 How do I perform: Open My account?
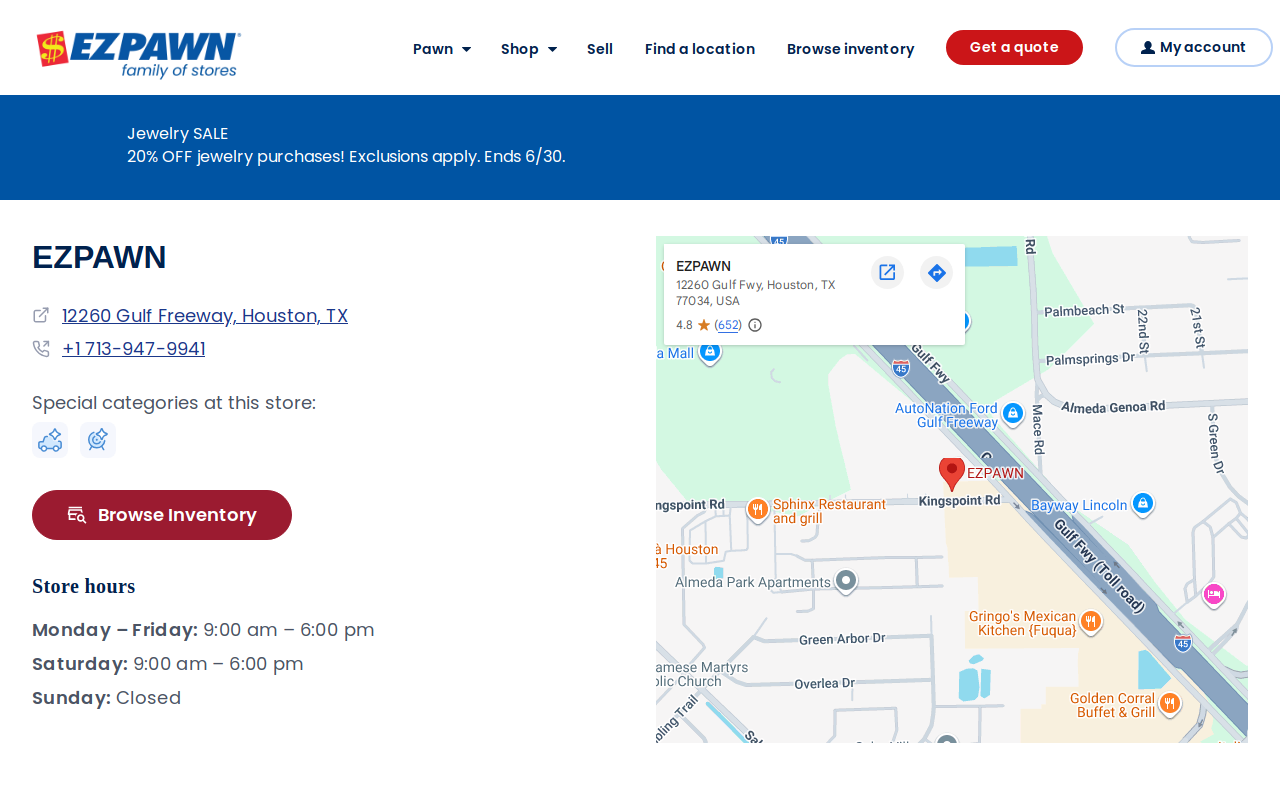[x=1194, y=47]
